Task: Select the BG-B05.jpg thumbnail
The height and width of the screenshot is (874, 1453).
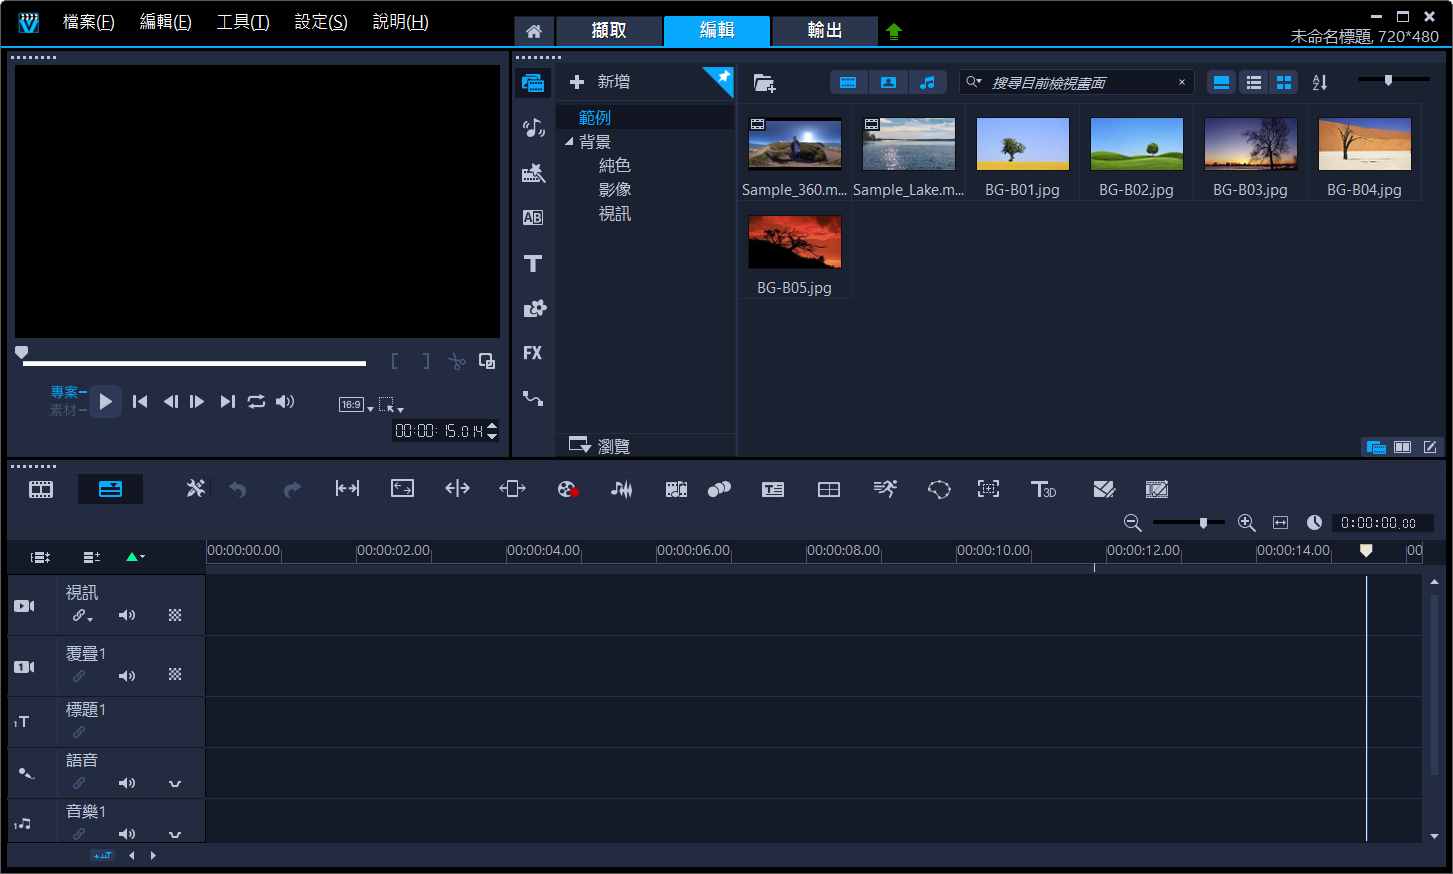Action: click(x=795, y=242)
